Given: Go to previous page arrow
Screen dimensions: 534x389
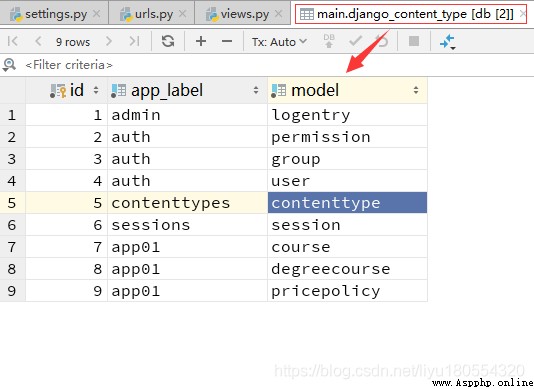Looking at the screenshot, I should (38, 41).
